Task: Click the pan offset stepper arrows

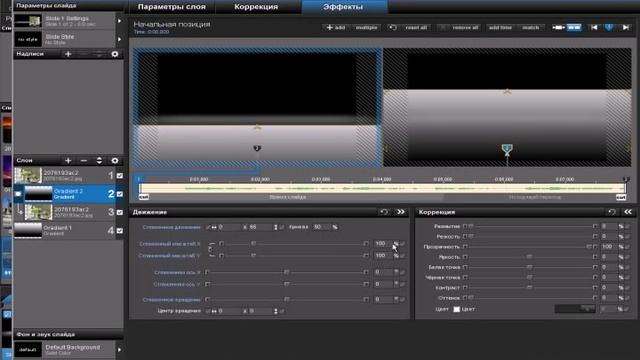Action: 276,227
